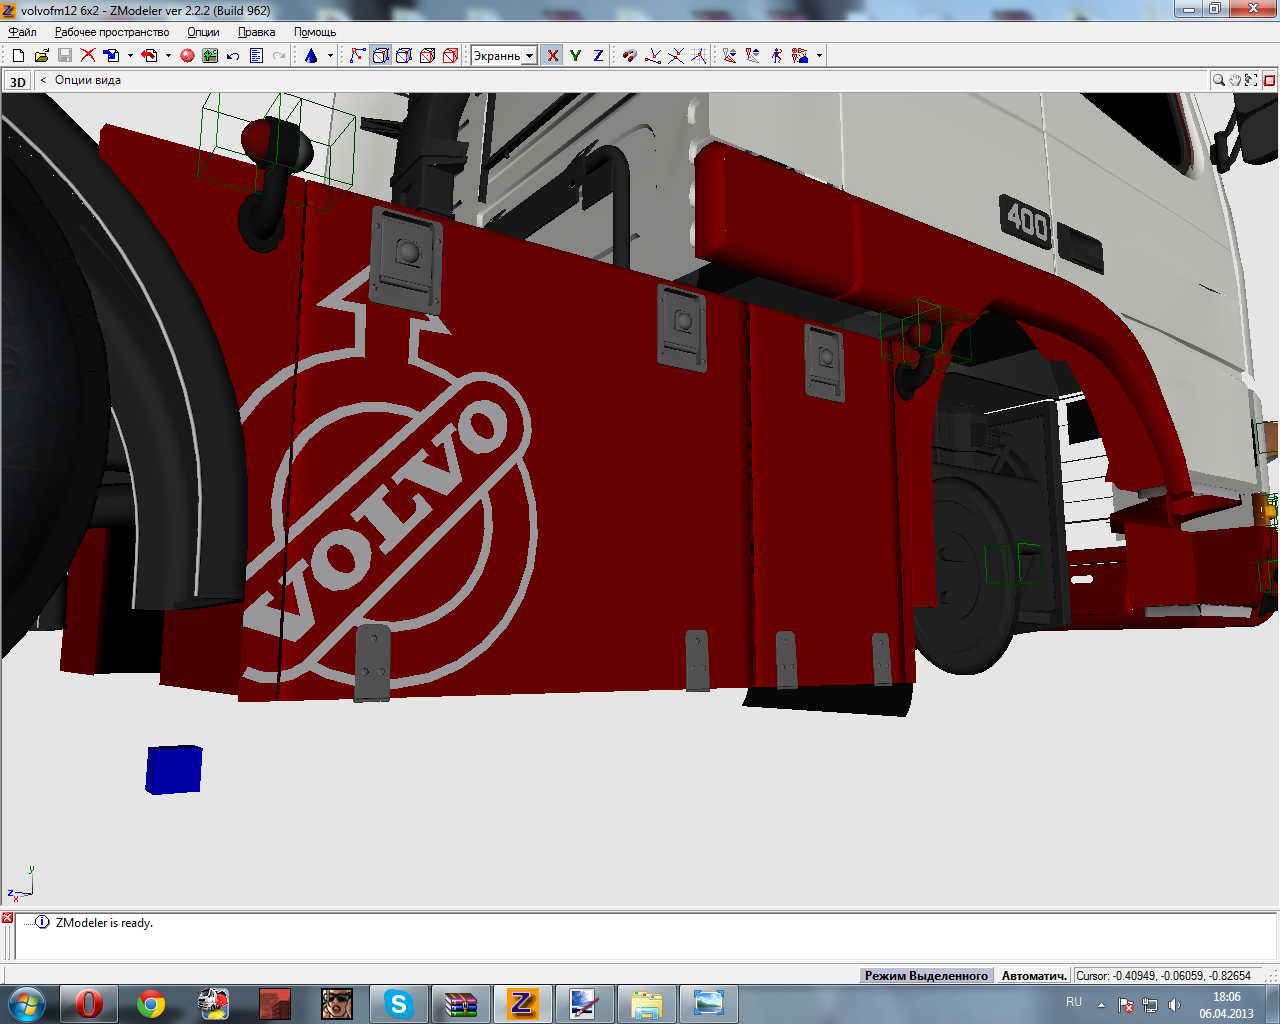Viewport: 1280px width, 1024px height.
Task: Expand the cone primitive dropdown arrow
Action: (x=330, y=56)
